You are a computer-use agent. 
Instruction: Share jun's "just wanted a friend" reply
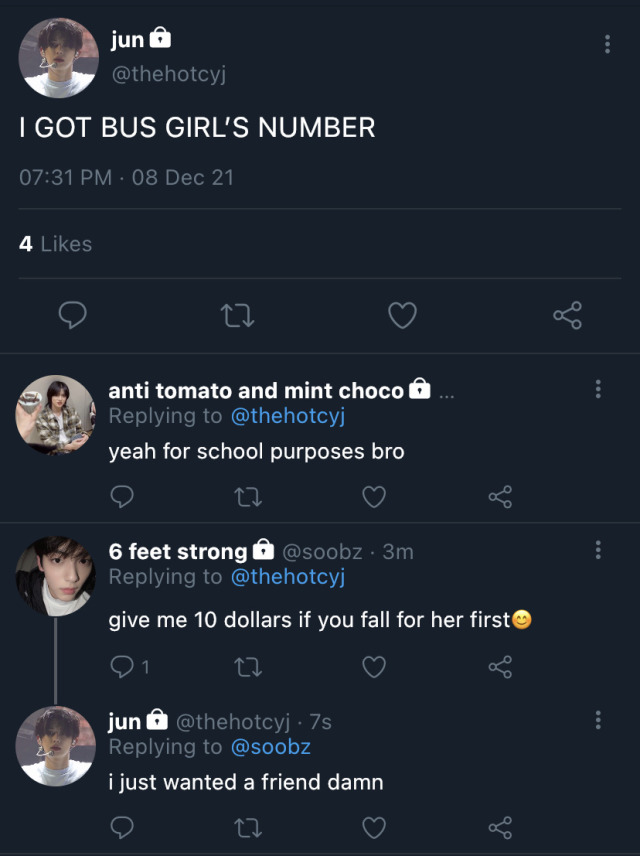click(500, 828)
